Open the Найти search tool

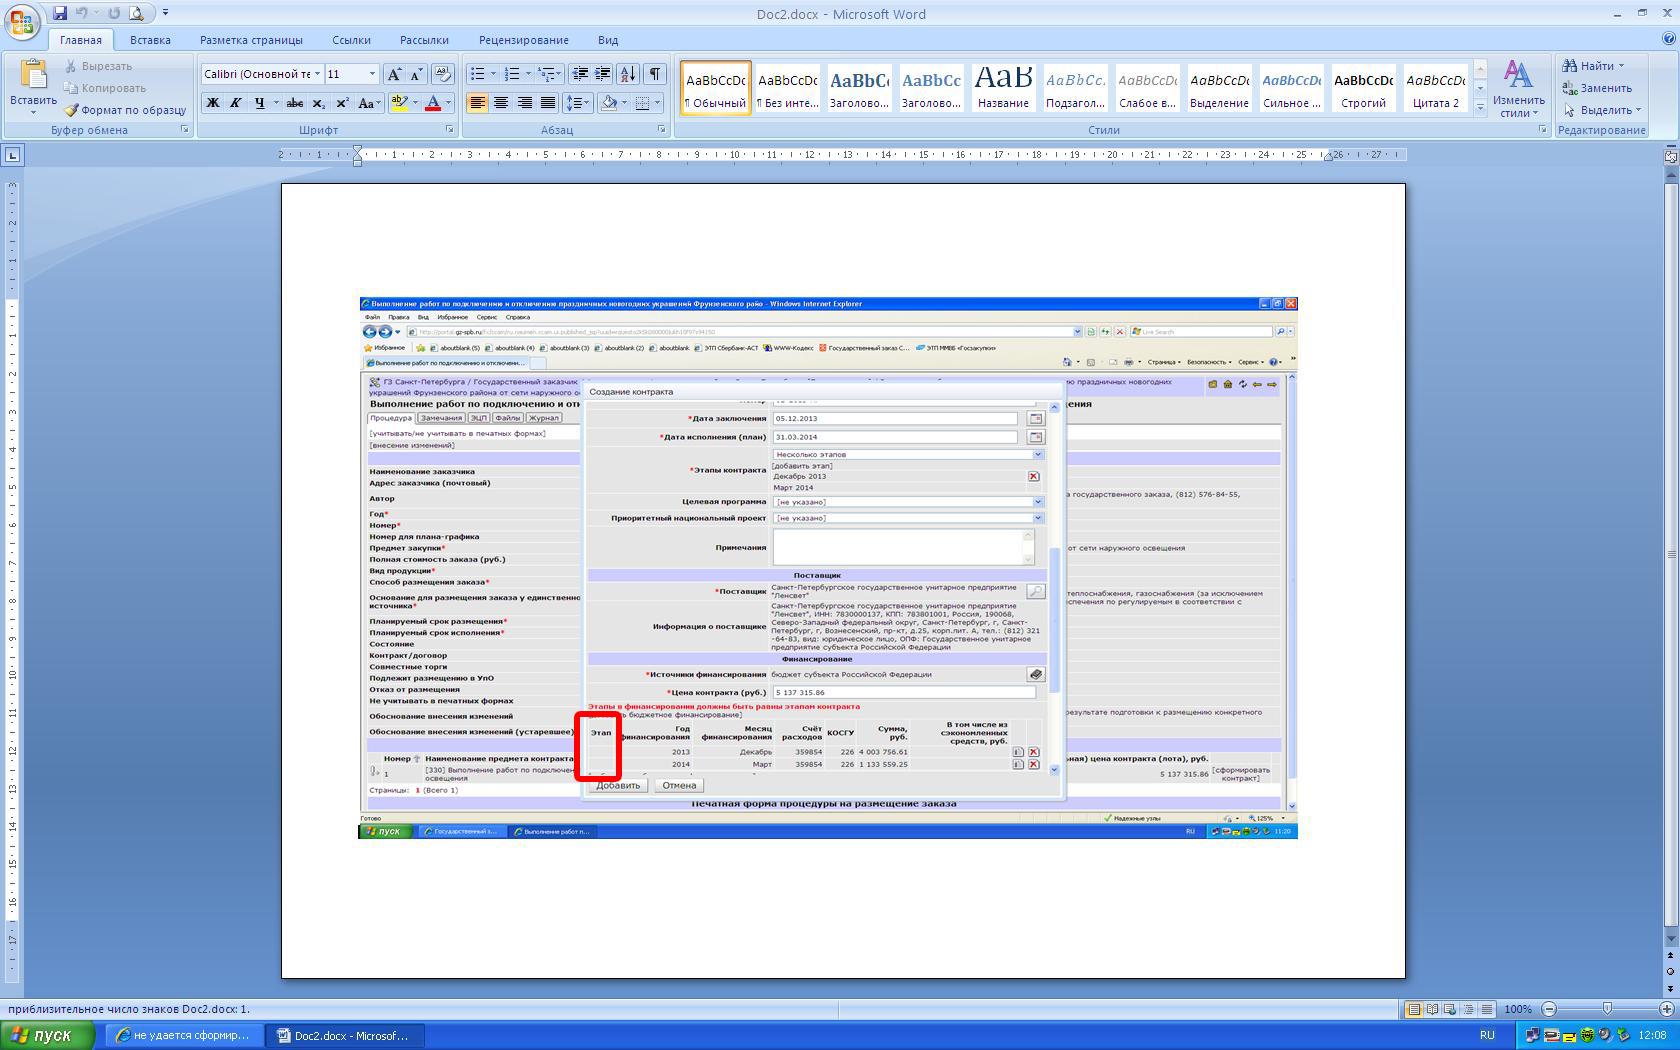click(x=1596, y=66)
